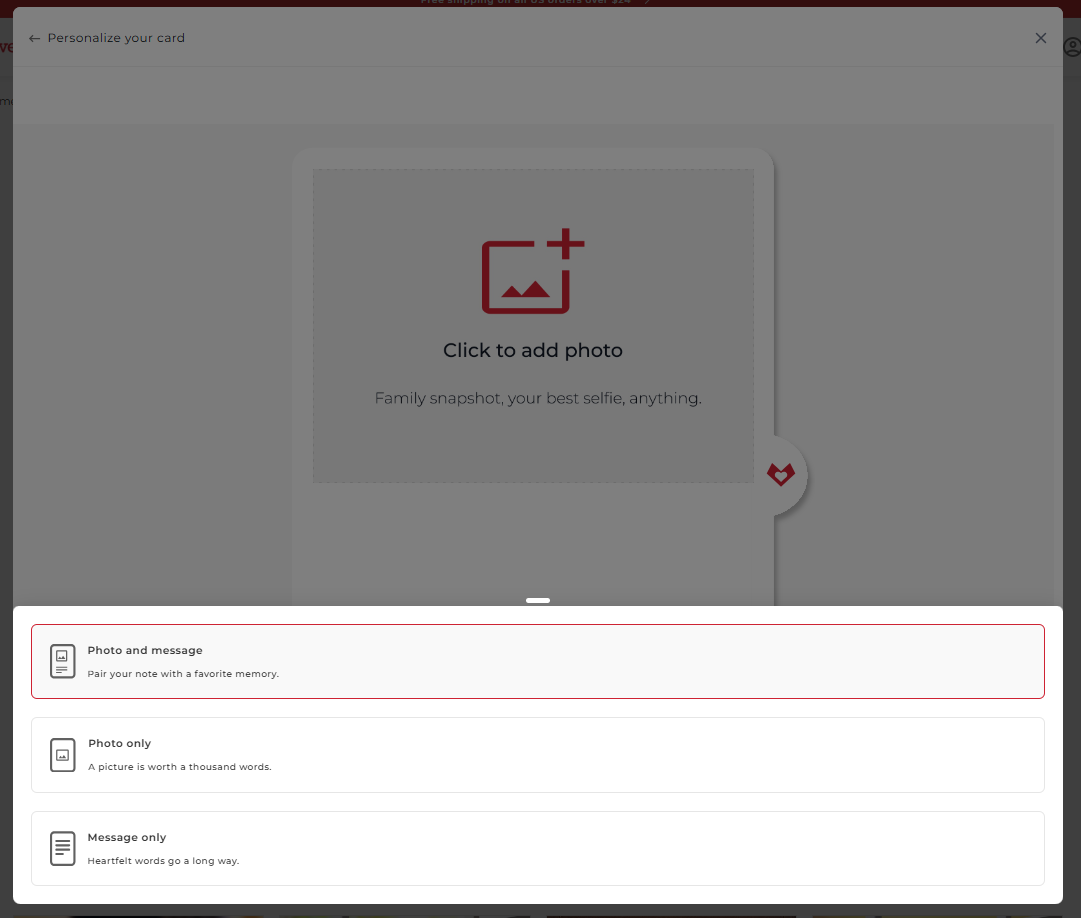Choose the "Photo only" title
Viewport: 1081px width, 918px height.
[120, 744]
